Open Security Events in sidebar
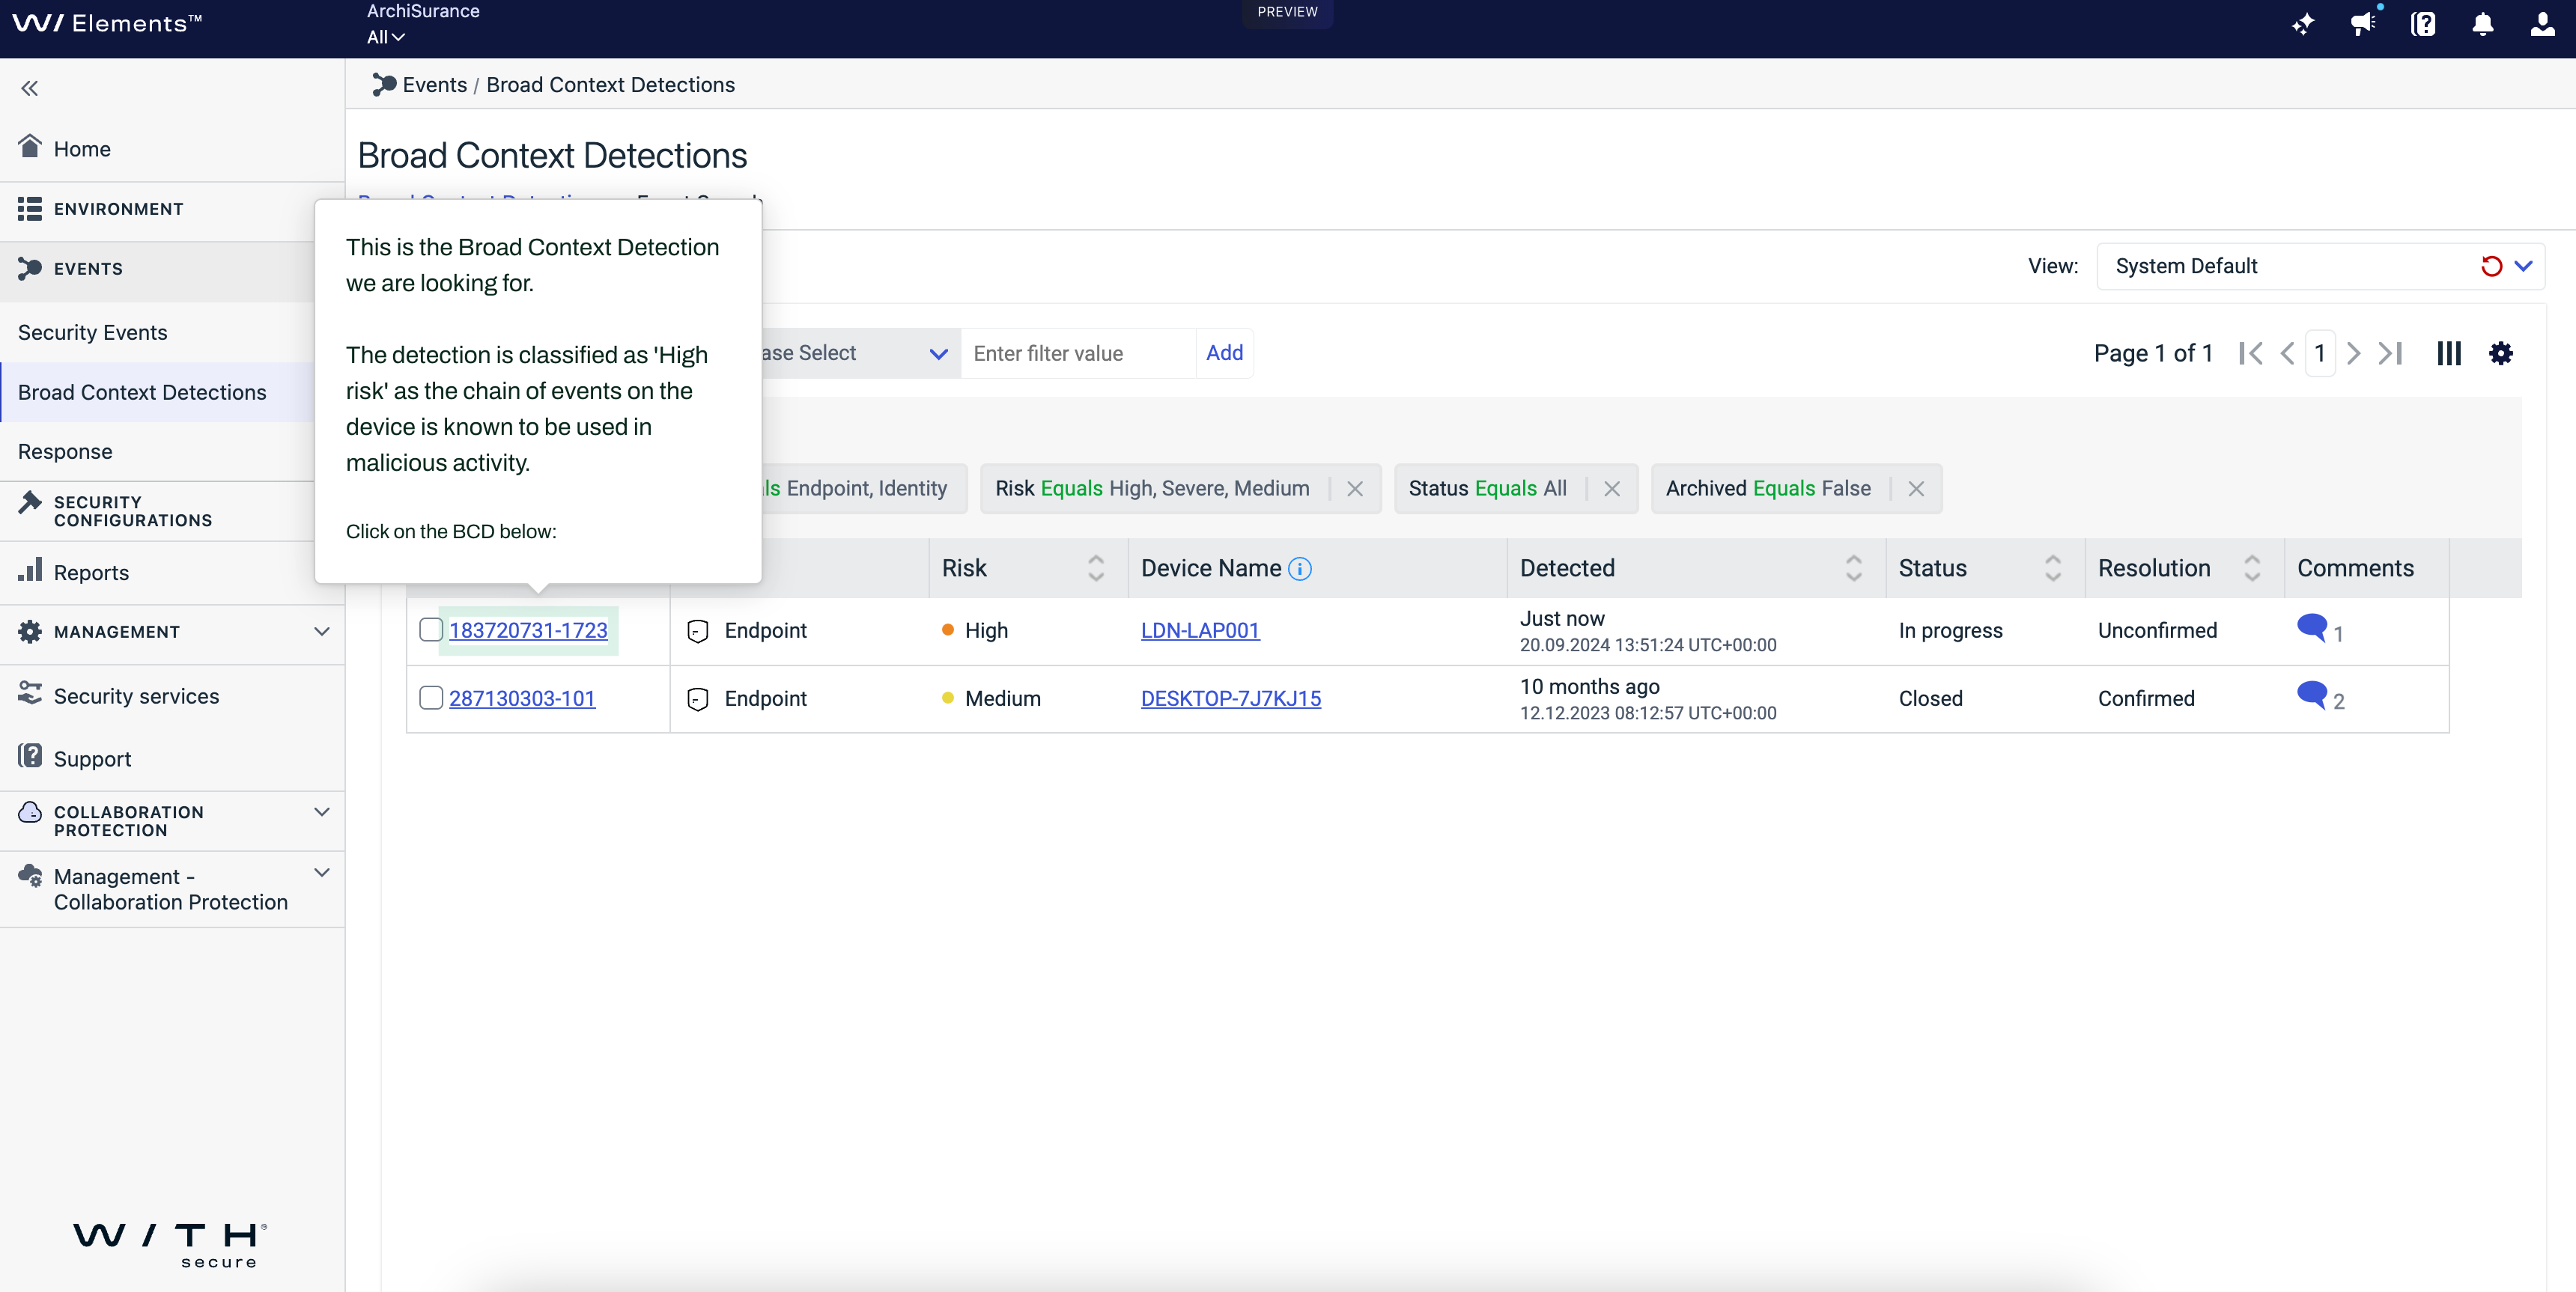Screen dimensions: 2576x1292 click(x=93, y=332)
